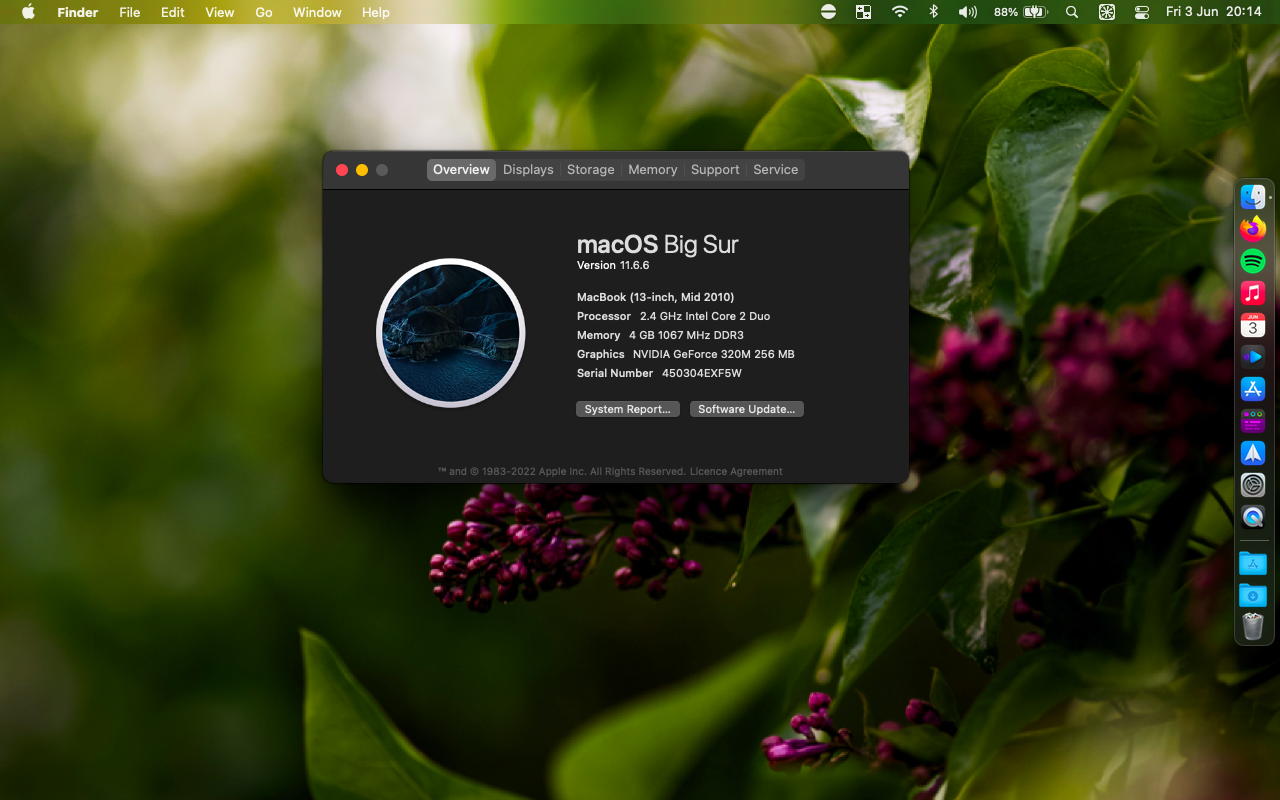Launch QuickTime Player from the Dock
Viewport: 1280px width, 800px height.
1253,517
